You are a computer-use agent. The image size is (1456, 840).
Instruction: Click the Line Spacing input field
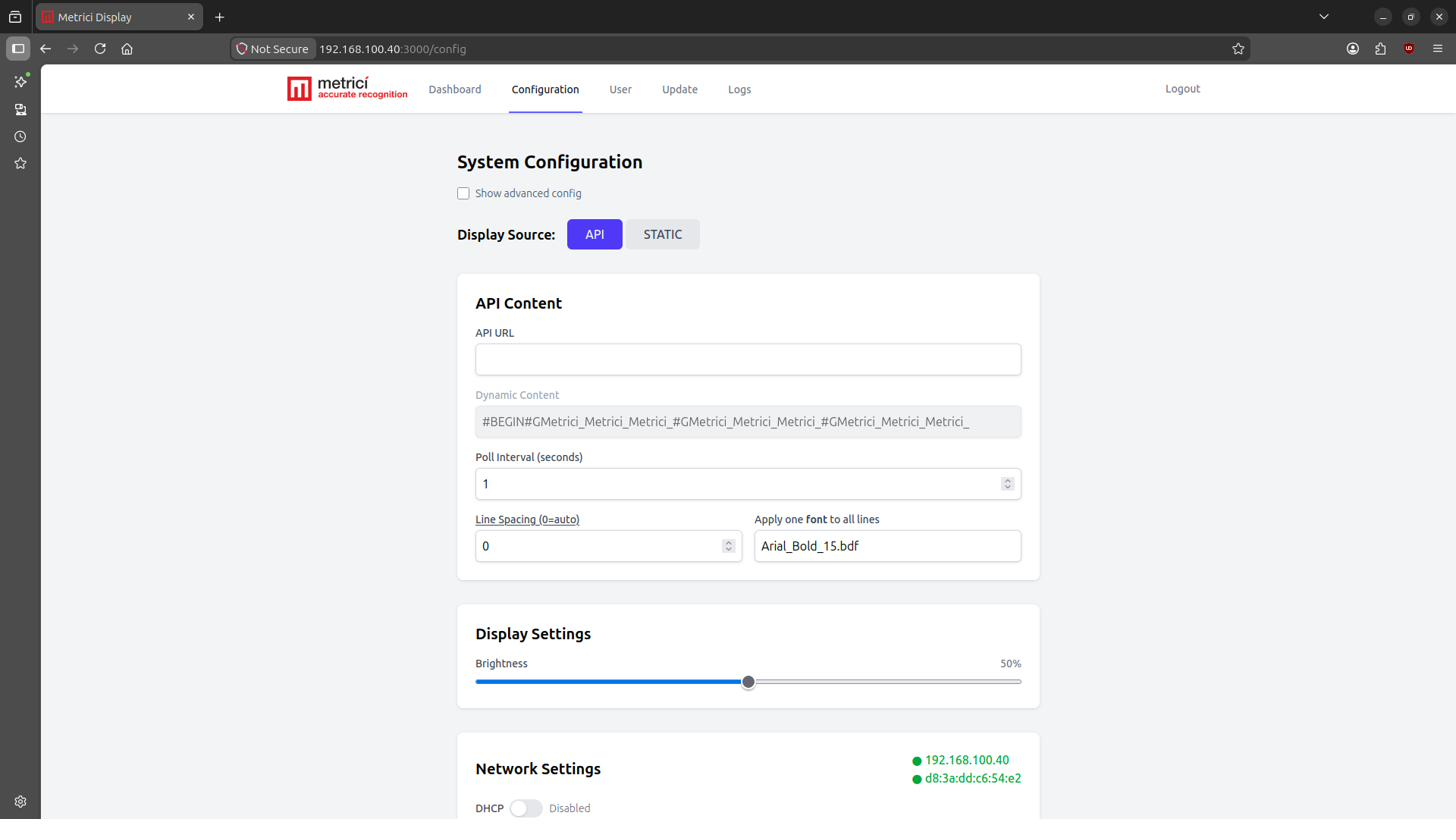(608, 547)
